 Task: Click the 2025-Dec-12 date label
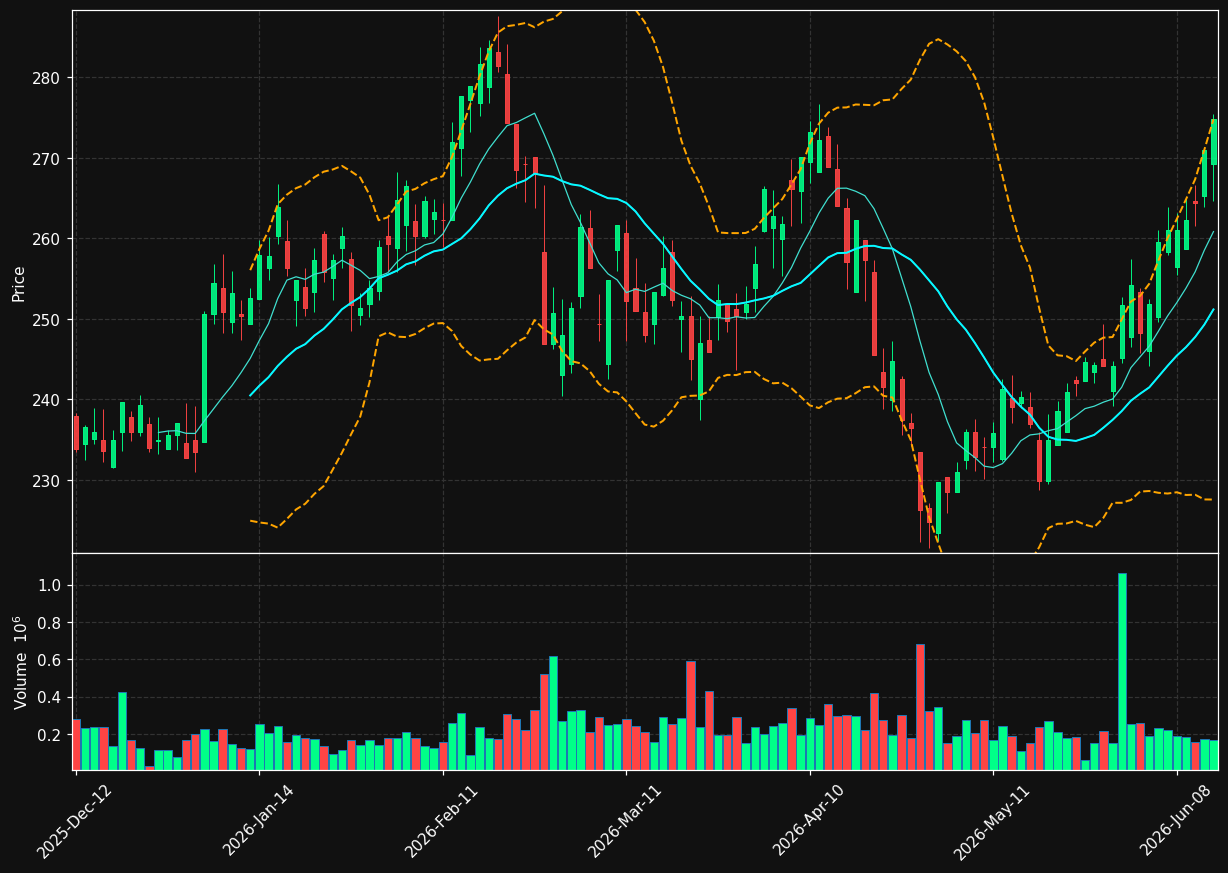click(74, 820)
